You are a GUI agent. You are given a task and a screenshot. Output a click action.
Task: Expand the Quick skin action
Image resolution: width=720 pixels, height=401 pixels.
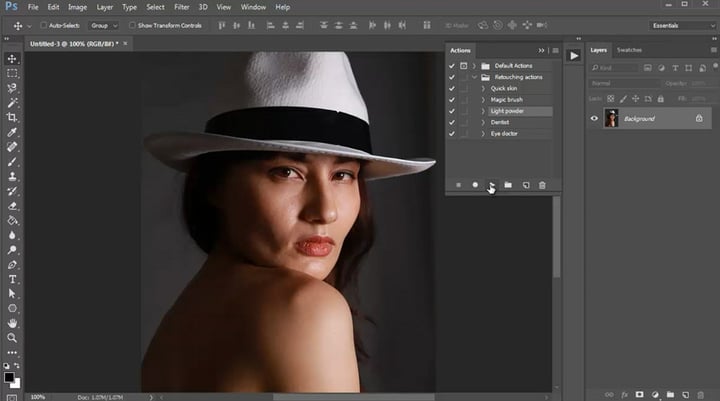(483, 88)
